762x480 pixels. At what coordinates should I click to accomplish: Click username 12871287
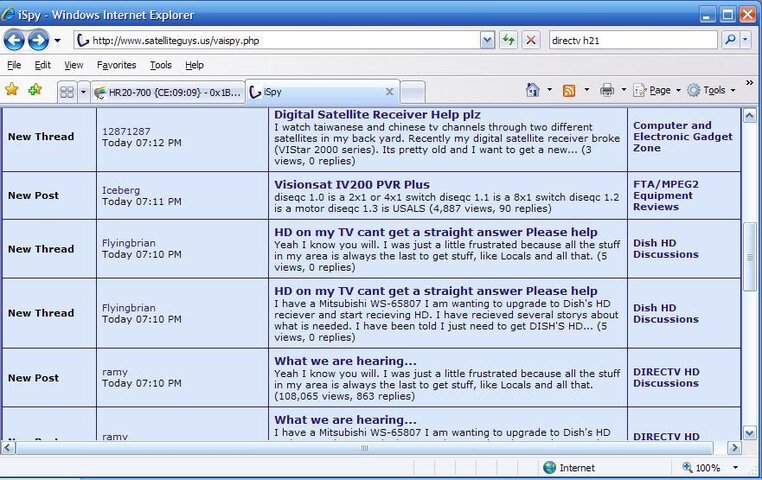click(126, 131)
